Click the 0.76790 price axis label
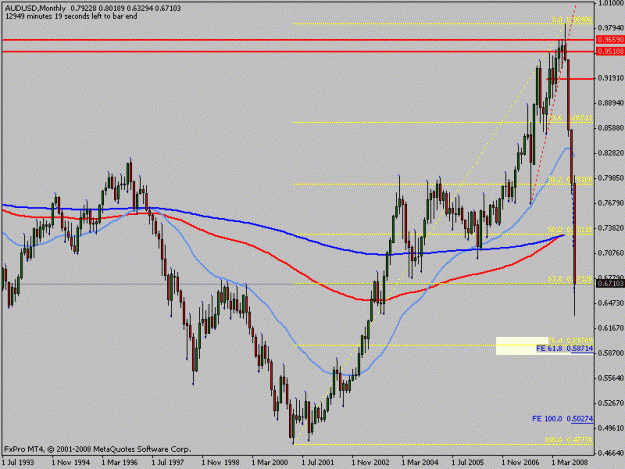 point(611,203)
